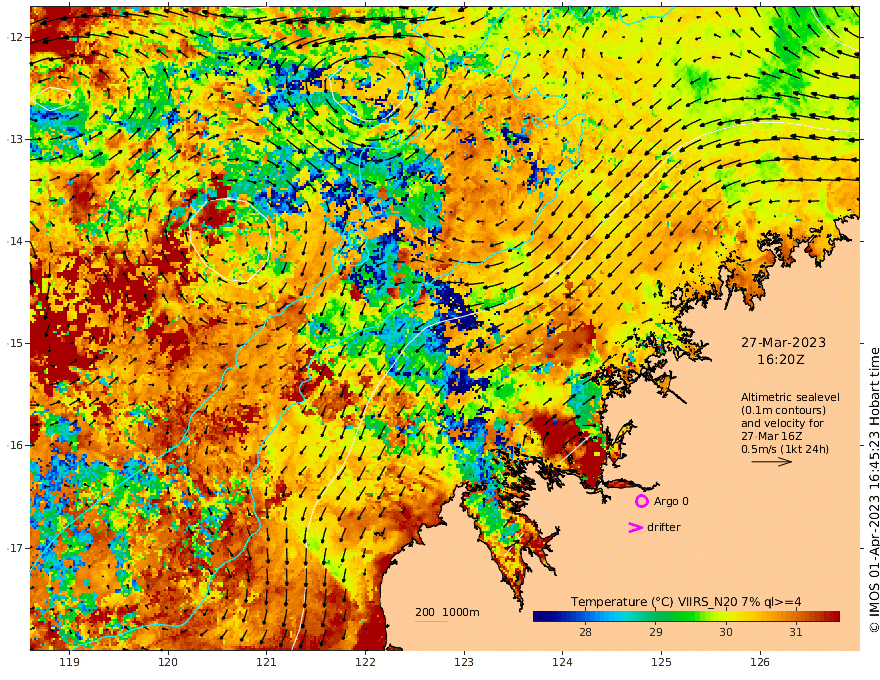Click the colorbar value 28

[585, 632]
